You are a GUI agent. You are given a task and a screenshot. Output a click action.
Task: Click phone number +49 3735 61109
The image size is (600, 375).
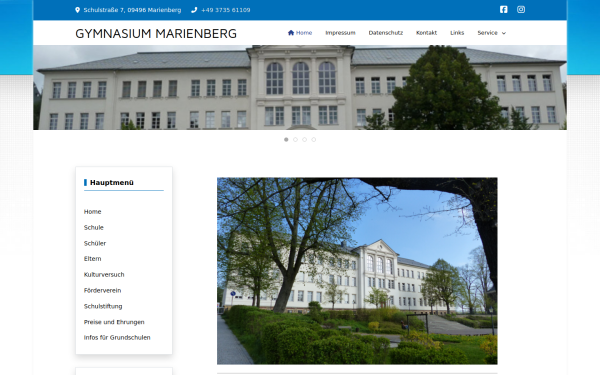coord(226,10)
